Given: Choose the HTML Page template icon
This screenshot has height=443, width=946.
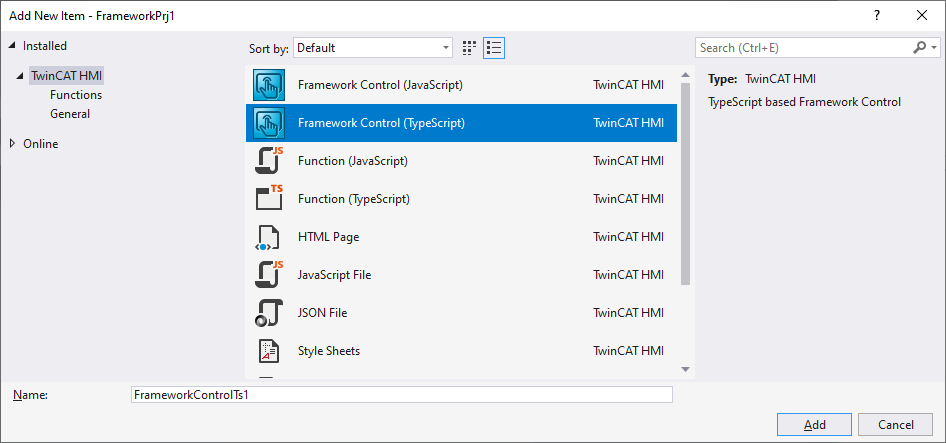Looking at the screenshot, I should [268, 237].
